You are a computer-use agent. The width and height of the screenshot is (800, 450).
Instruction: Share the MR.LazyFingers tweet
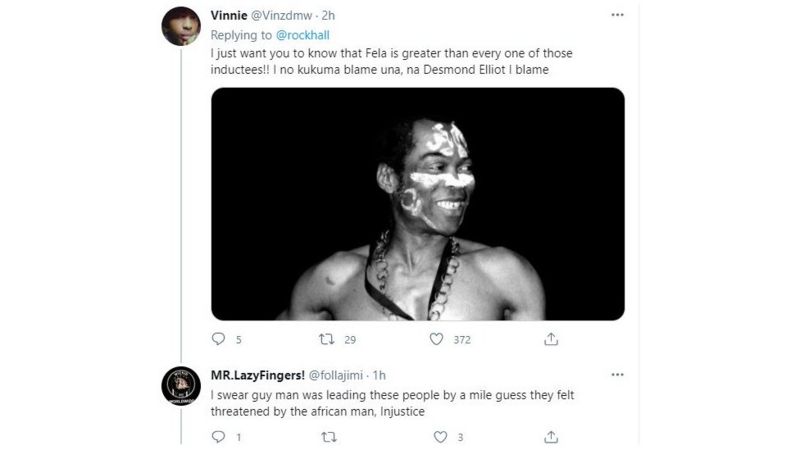pos(550,437)
